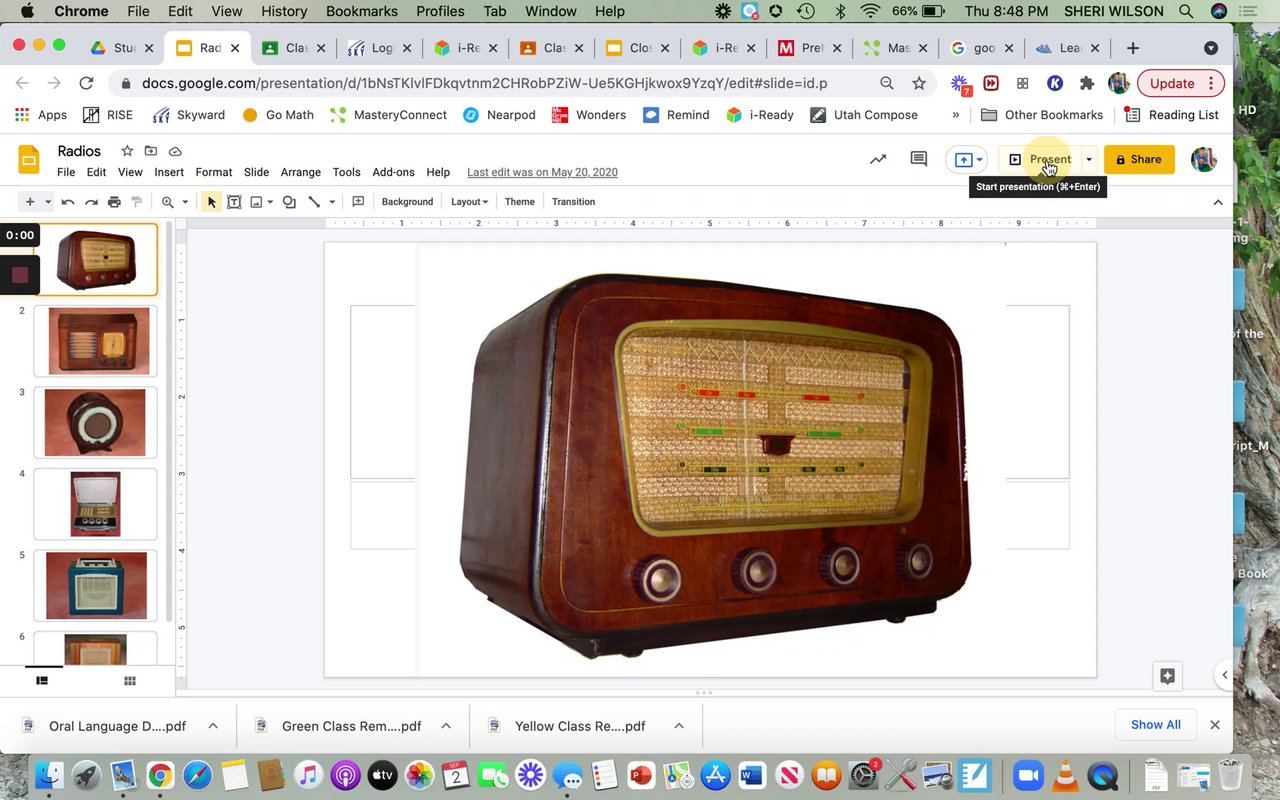Open the line type dropdown arrow
1280x800 pixels.
pyautogui.click(x=332, y=202)
